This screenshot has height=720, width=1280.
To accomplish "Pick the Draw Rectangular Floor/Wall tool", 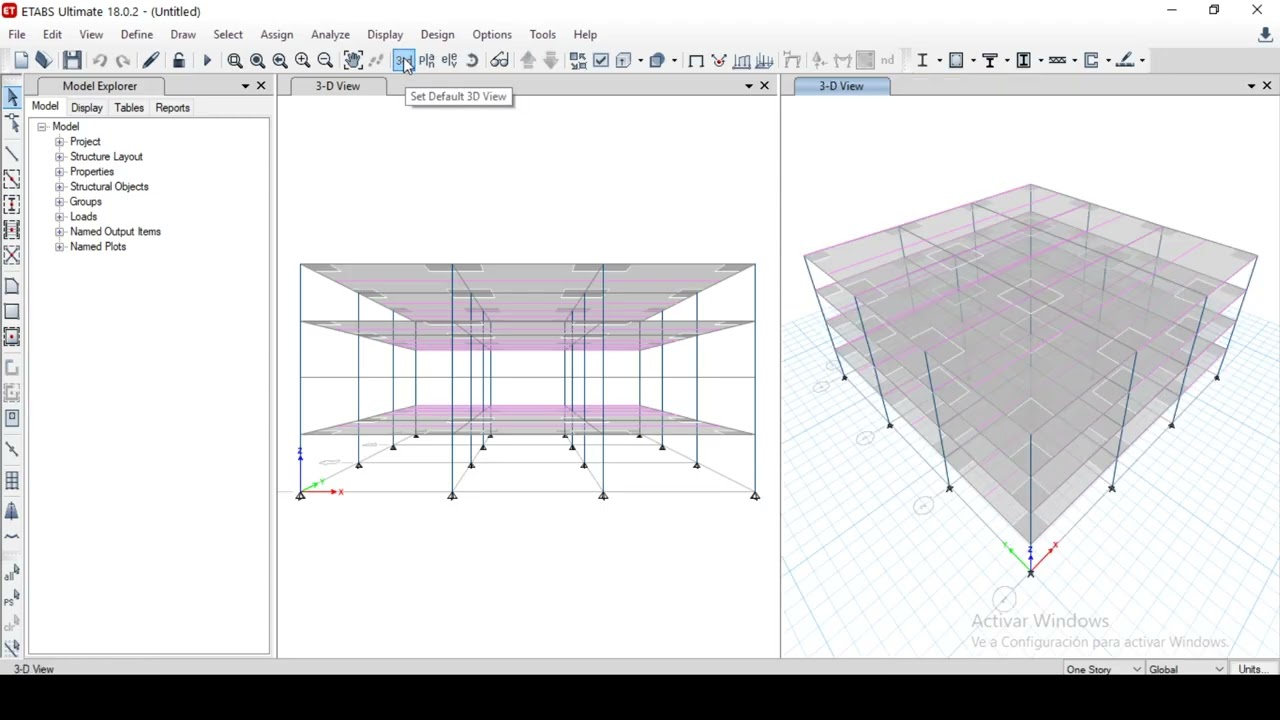I will 12,312.
